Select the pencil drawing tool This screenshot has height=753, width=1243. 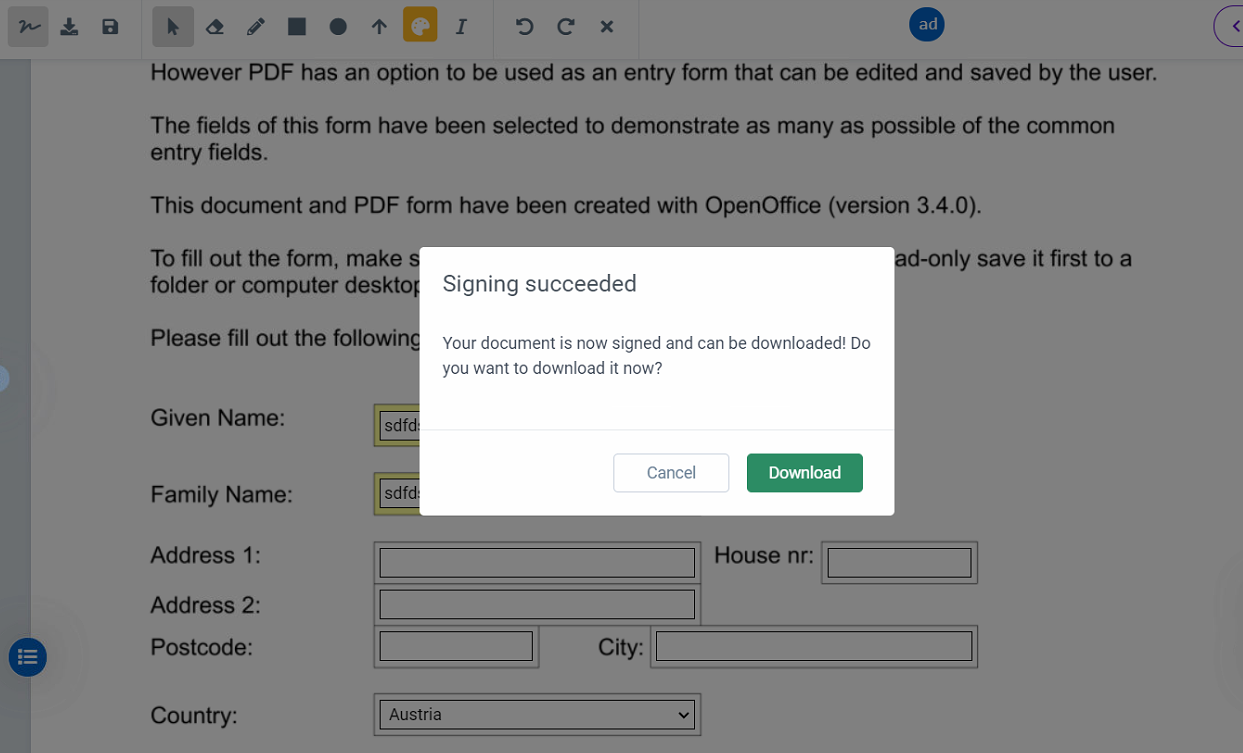(x=255, y=27)
